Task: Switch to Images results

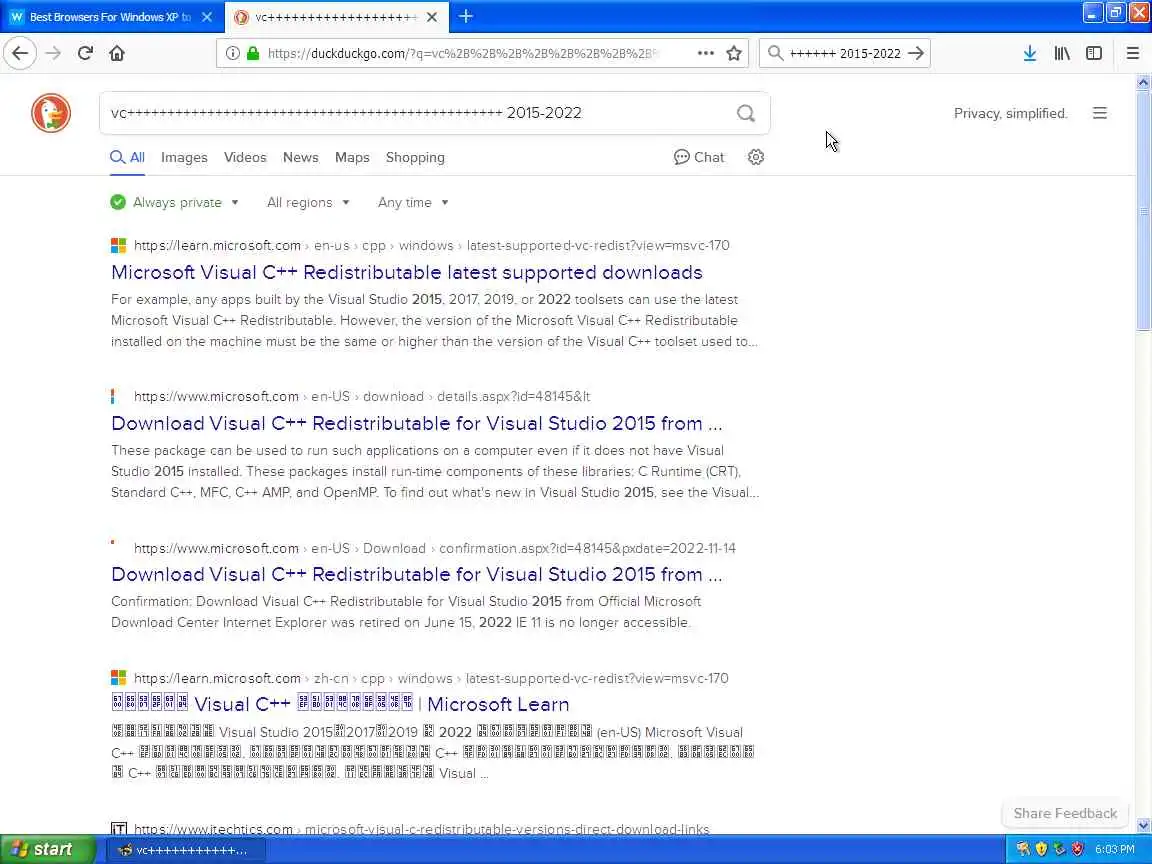Action: [184, 157]
